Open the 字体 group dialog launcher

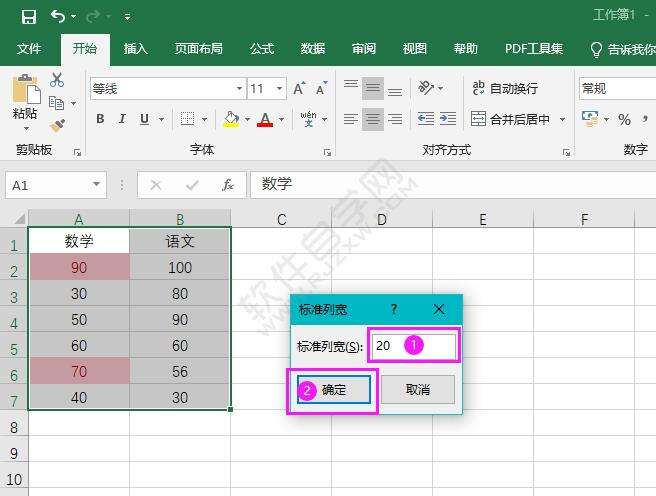[x=328, y=153]
